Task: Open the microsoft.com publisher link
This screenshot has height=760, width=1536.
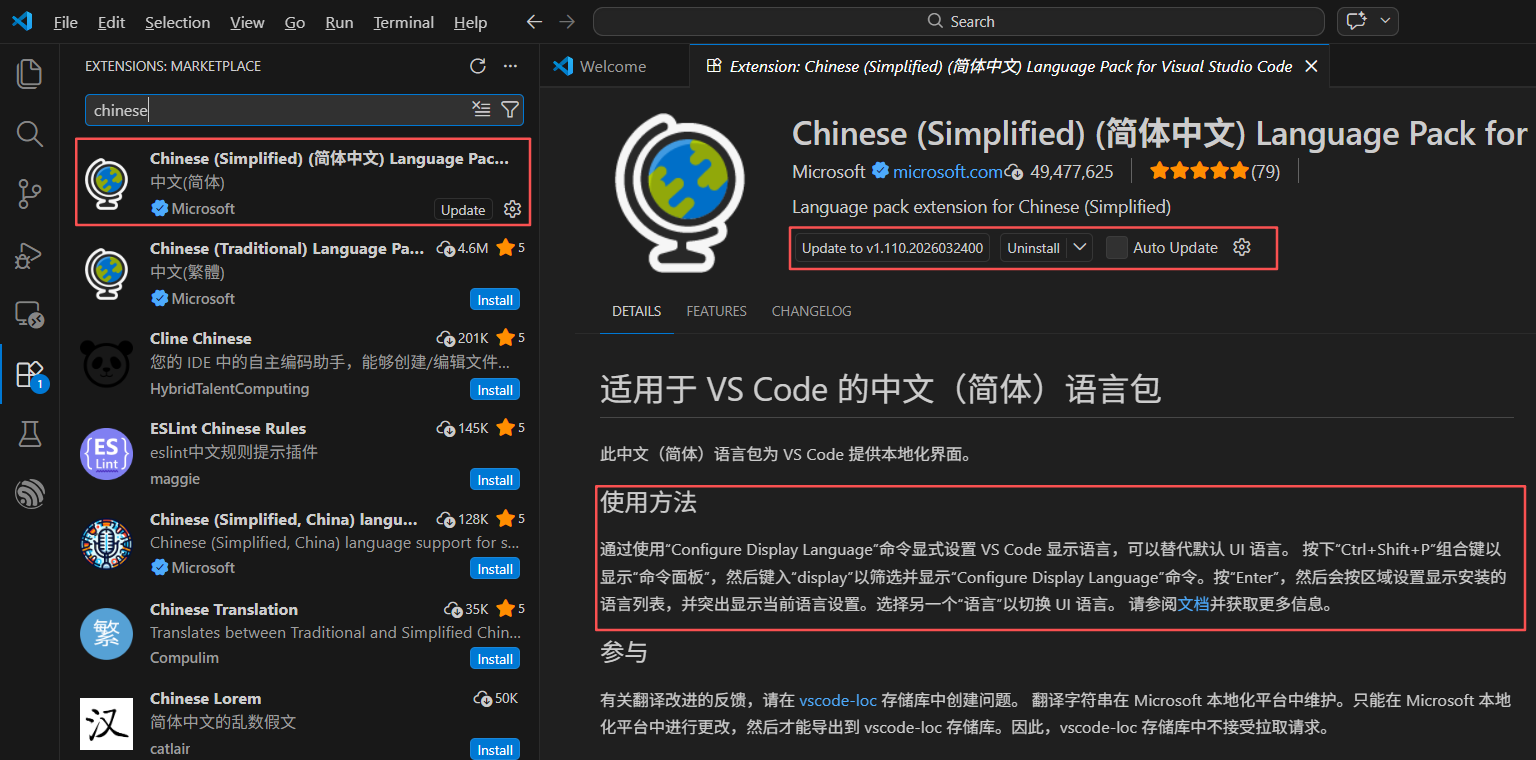Action: click(x=948, y=172)
